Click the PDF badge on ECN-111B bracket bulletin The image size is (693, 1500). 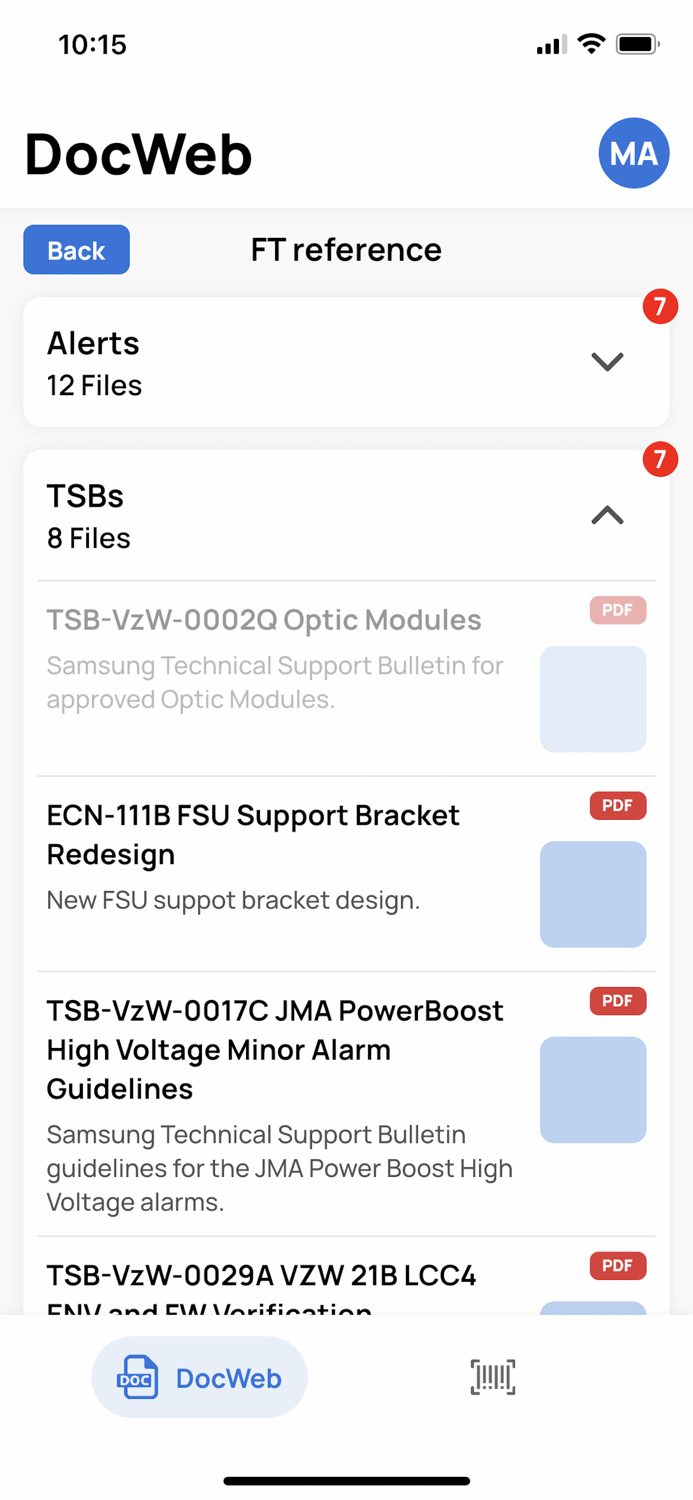click(x=617, y=805)
